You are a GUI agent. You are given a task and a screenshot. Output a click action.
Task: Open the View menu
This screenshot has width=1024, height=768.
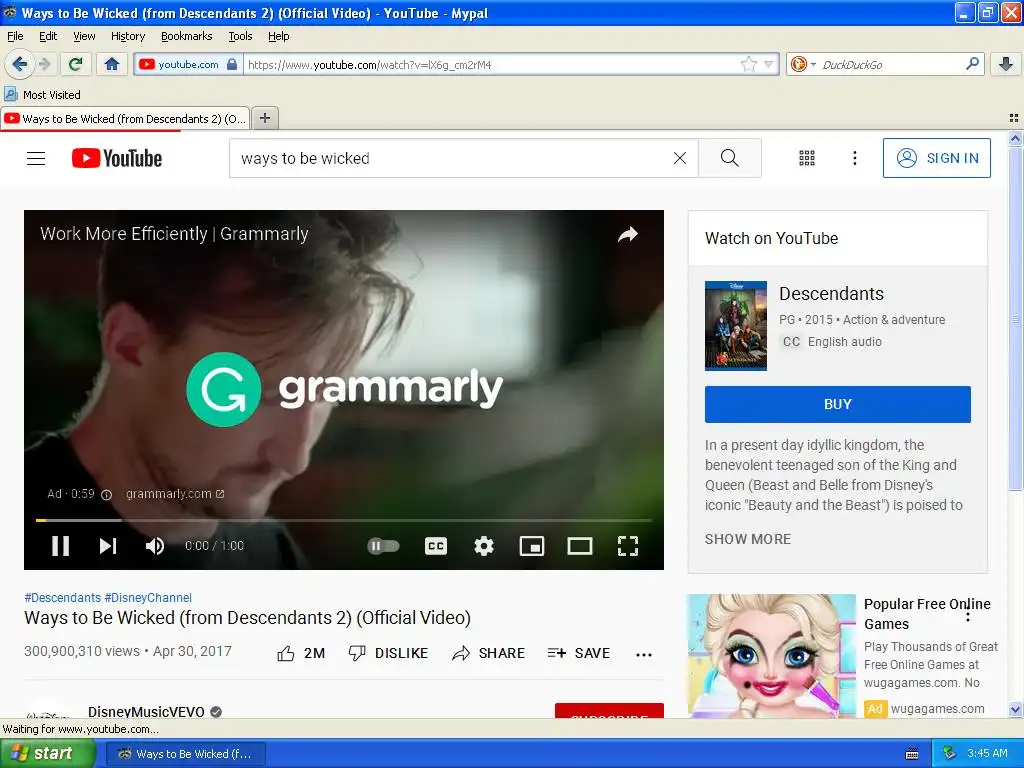click(84, 36)
